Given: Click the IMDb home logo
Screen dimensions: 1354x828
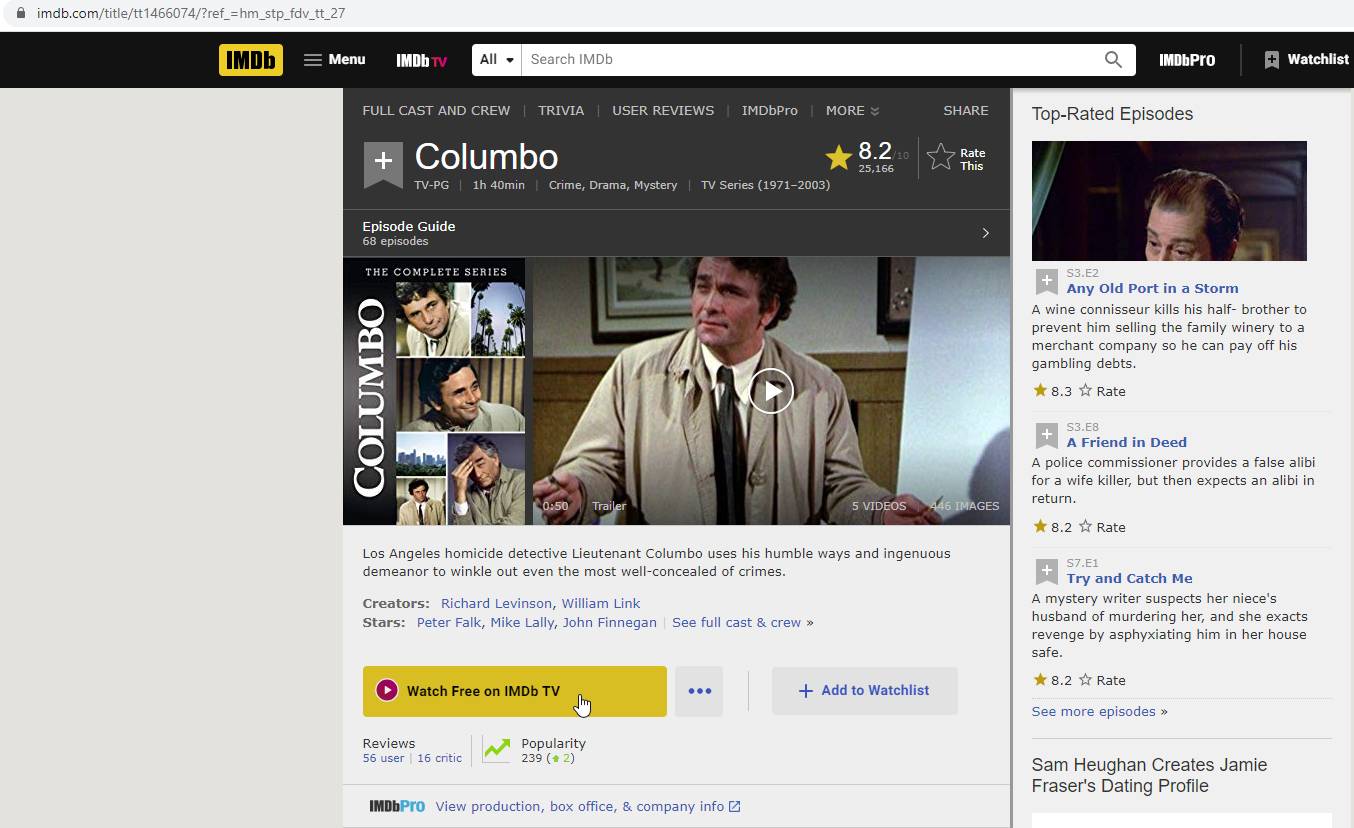Looking at the screenshot, I should (x=250, y=60).
